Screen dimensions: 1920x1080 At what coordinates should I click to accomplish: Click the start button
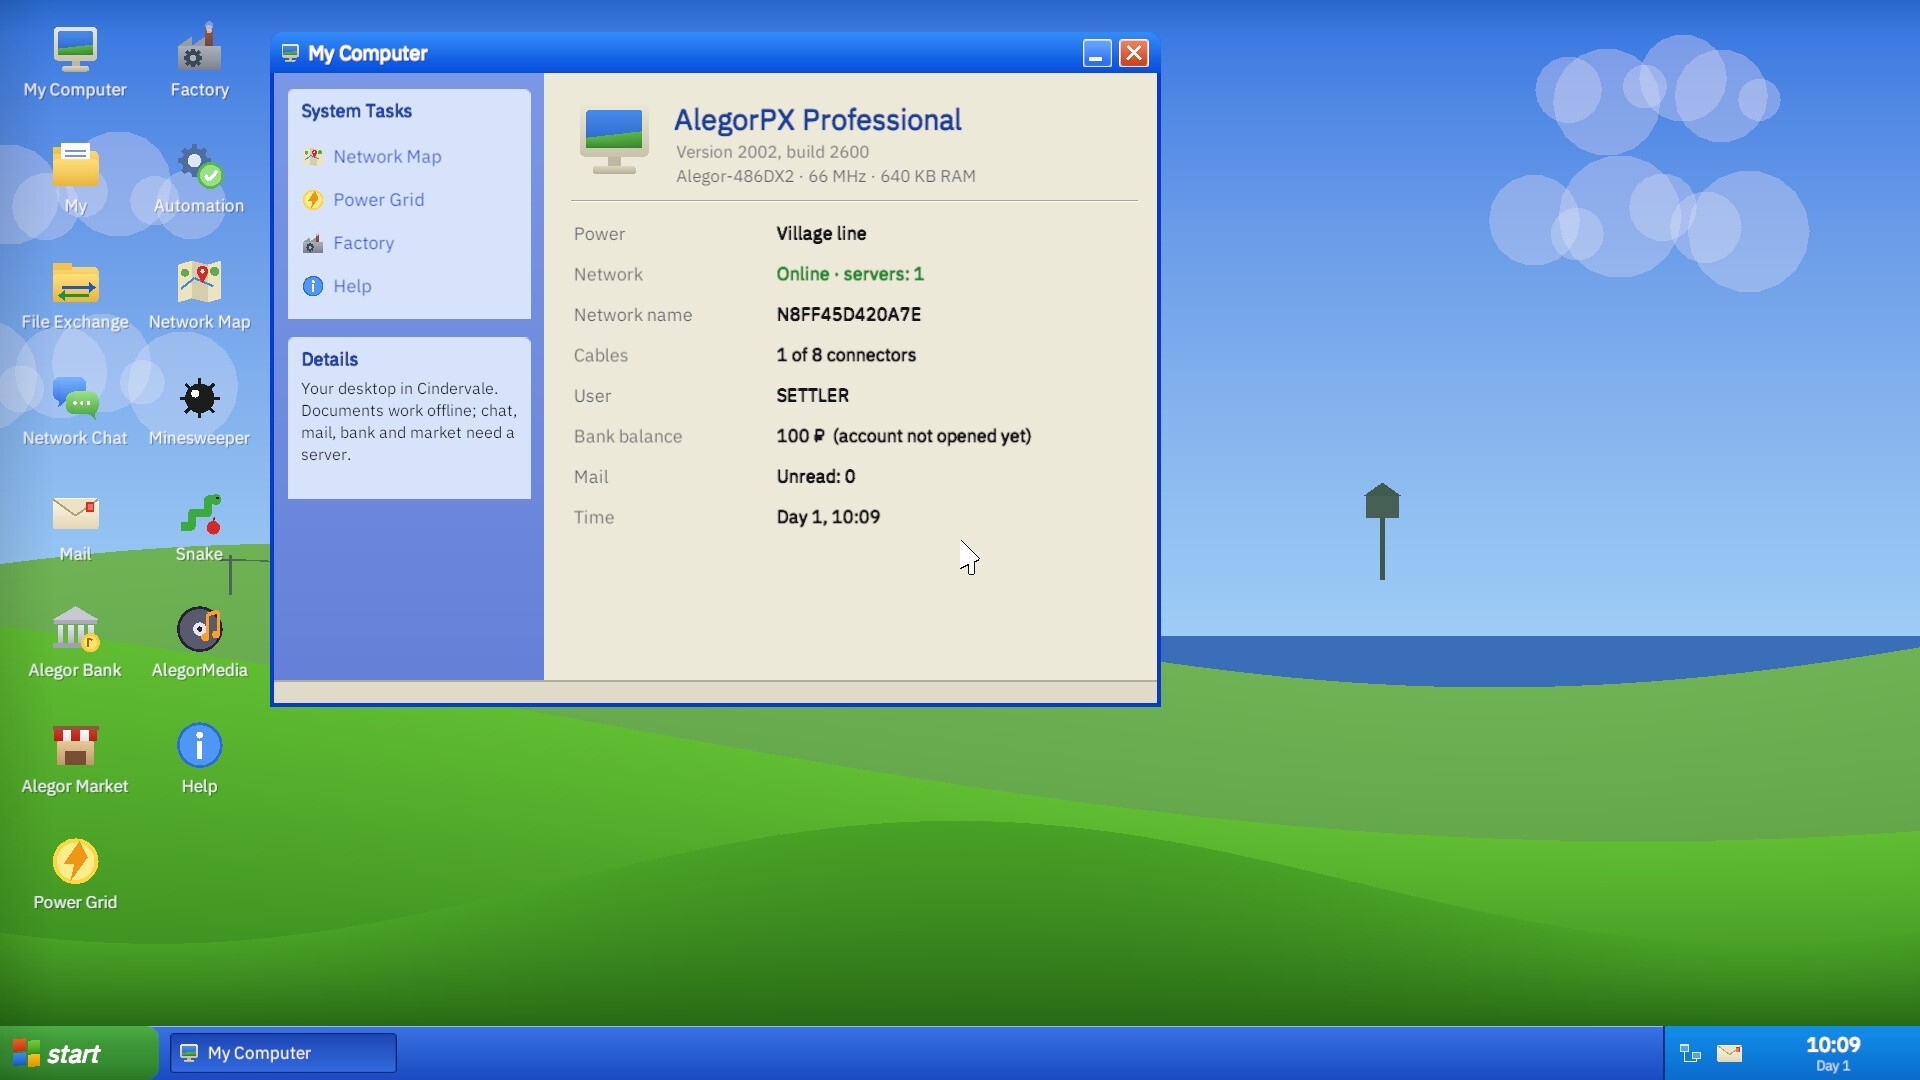(x=78, y=1053)
